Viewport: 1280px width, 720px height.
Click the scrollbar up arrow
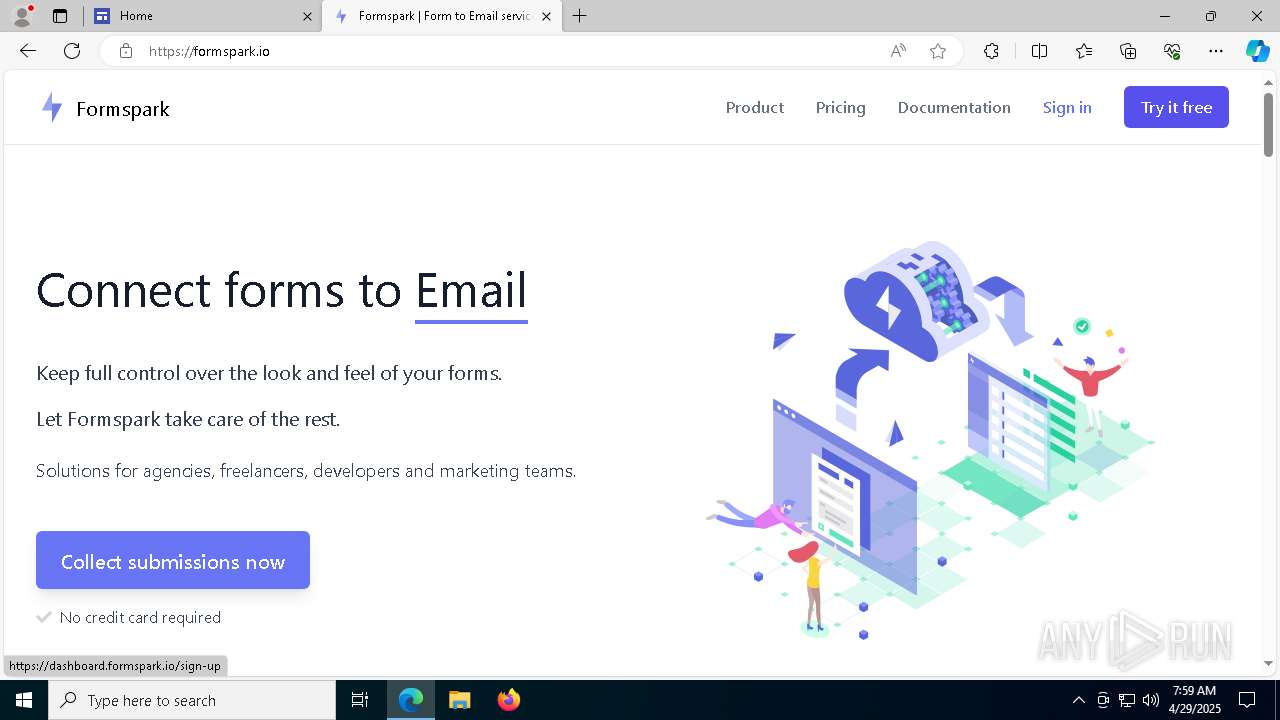pyautogui.click(x=1268, y=82)
